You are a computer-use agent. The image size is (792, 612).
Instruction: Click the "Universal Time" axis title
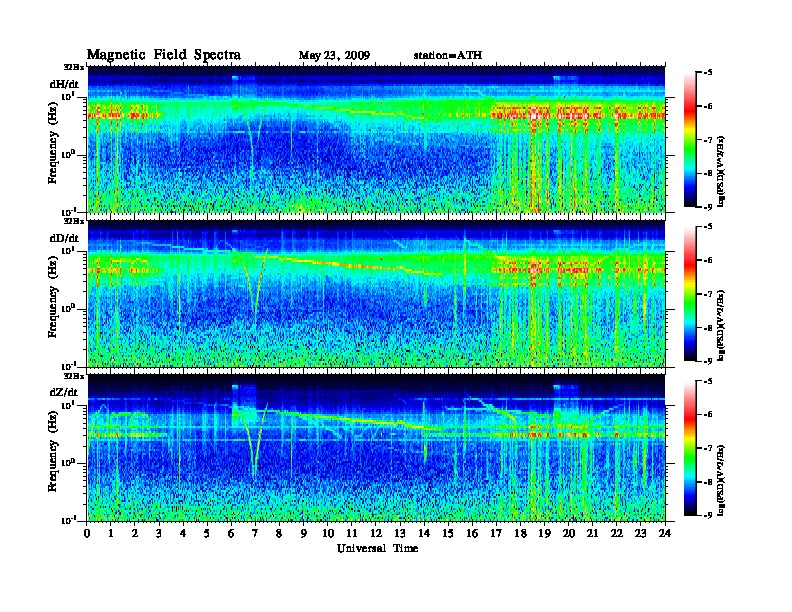(377, 548)
